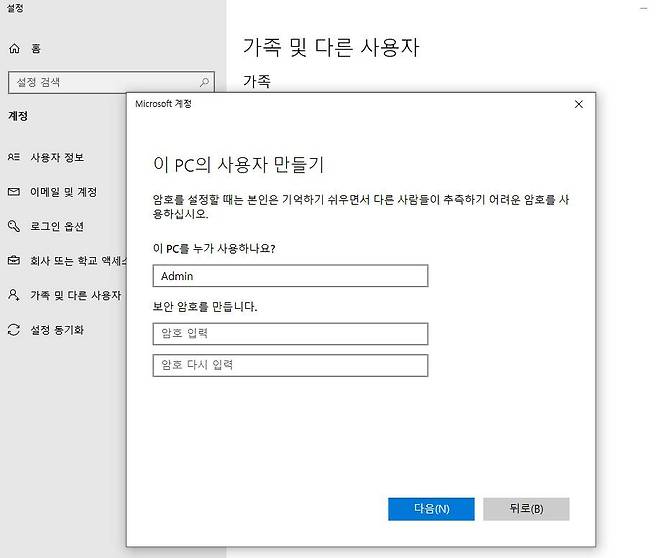
Task: Click the 암호 다시 입력 confirm field
Action: coord(290,365)
